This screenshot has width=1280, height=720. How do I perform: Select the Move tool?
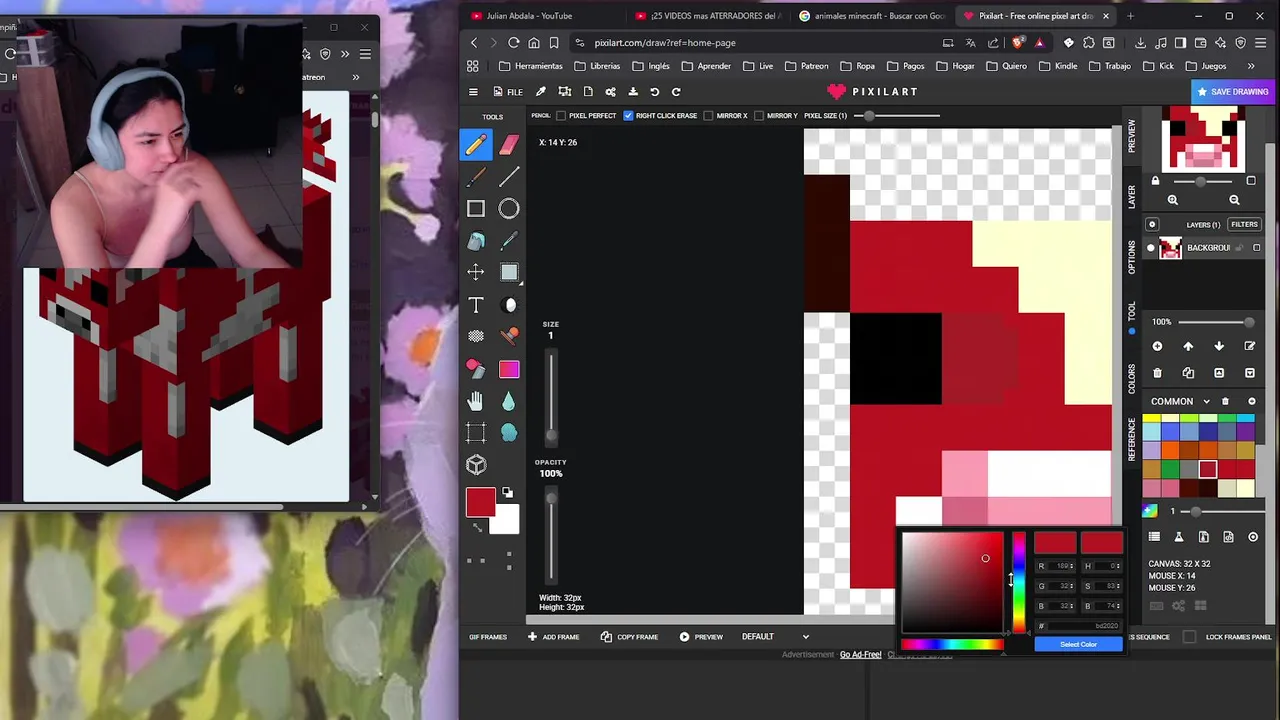pyautogui.click(x=476, y=272)
